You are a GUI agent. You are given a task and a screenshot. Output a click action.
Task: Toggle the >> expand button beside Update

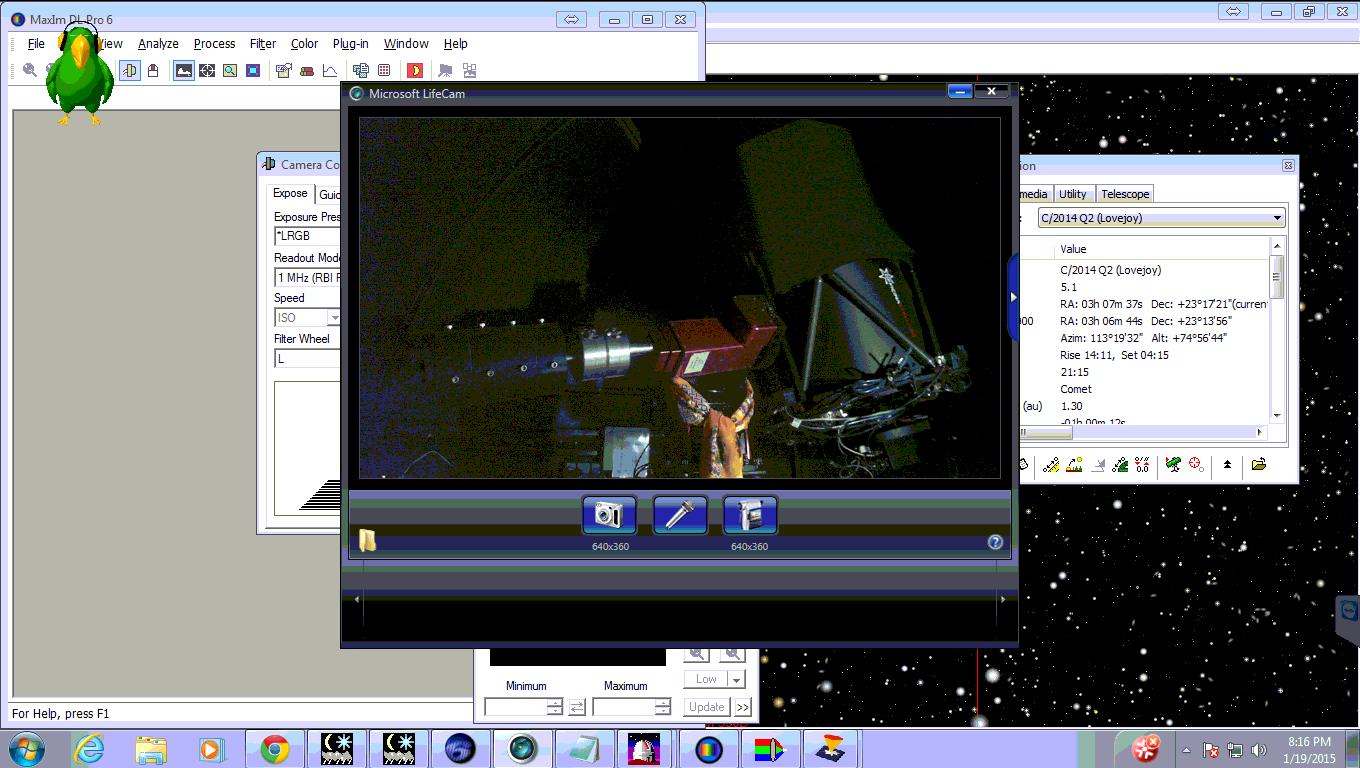pyautogui.click(x=743, y=707)
